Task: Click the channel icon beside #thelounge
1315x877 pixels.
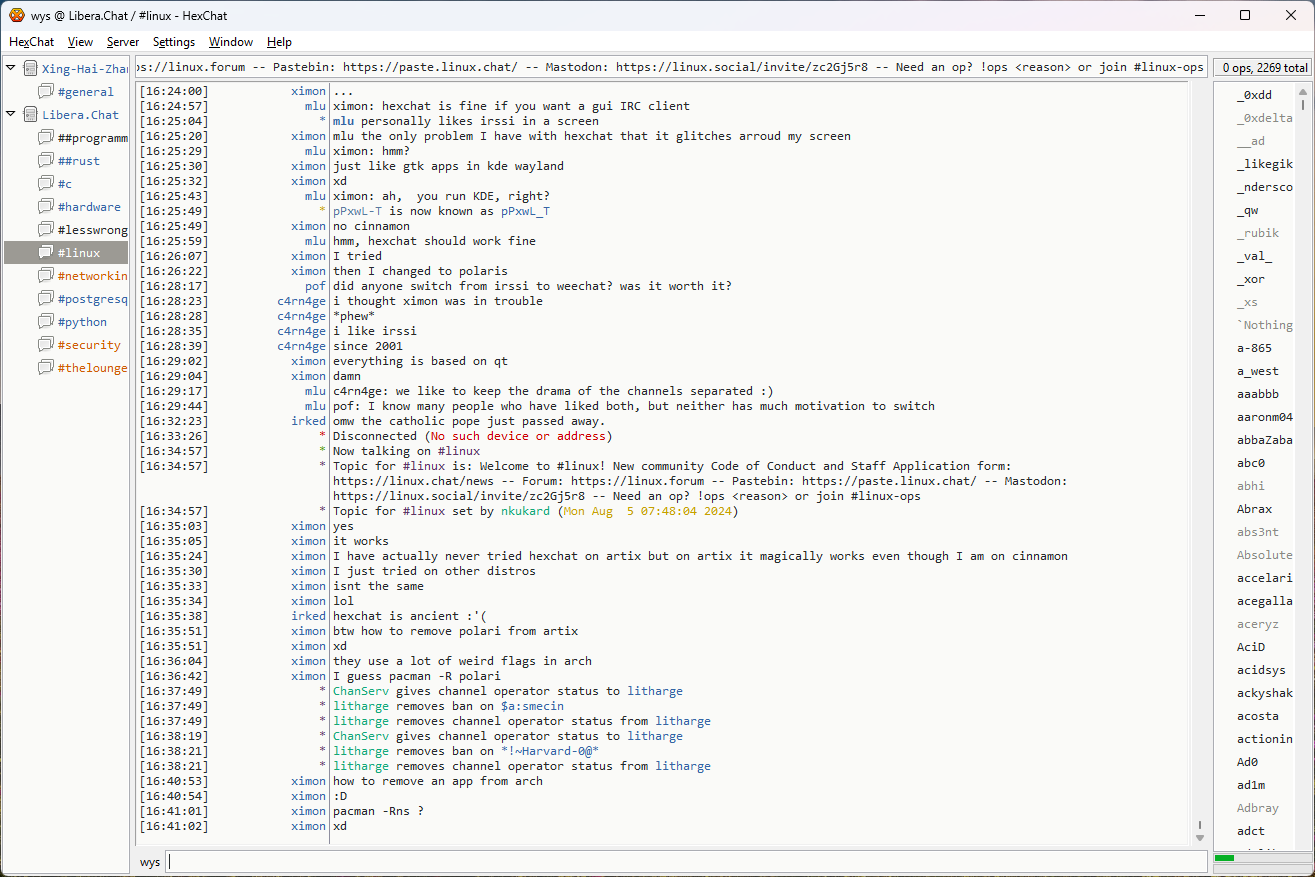Action: tap(46, 368)
